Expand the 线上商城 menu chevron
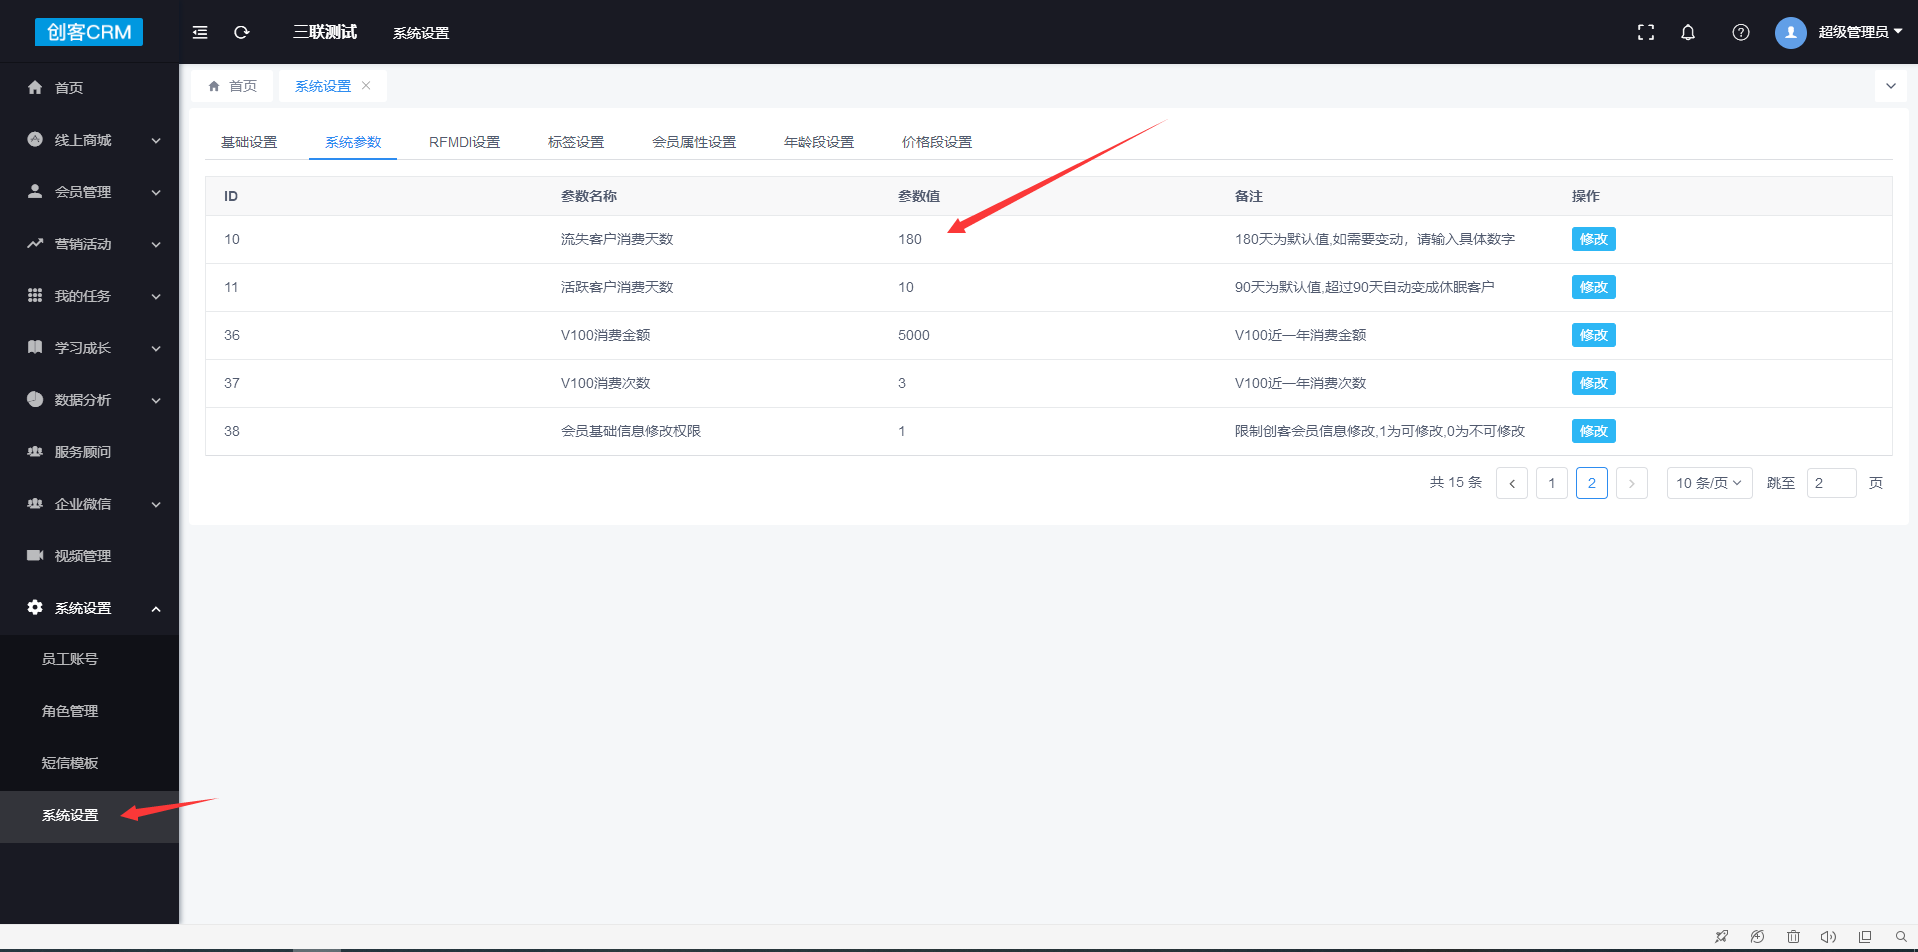Screen dimensions: 1918x952 tap(156, 141)
